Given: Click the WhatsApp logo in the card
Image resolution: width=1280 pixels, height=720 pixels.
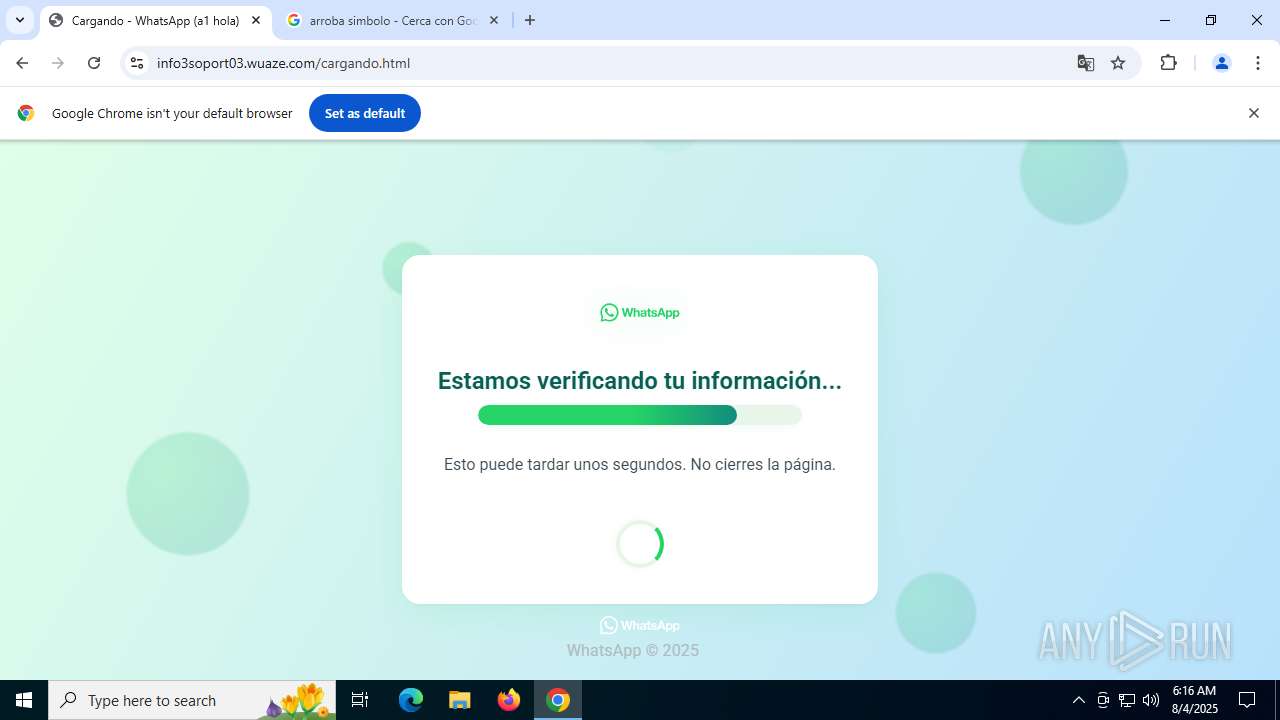Looking at the screenshot, I should click(640, 312).
